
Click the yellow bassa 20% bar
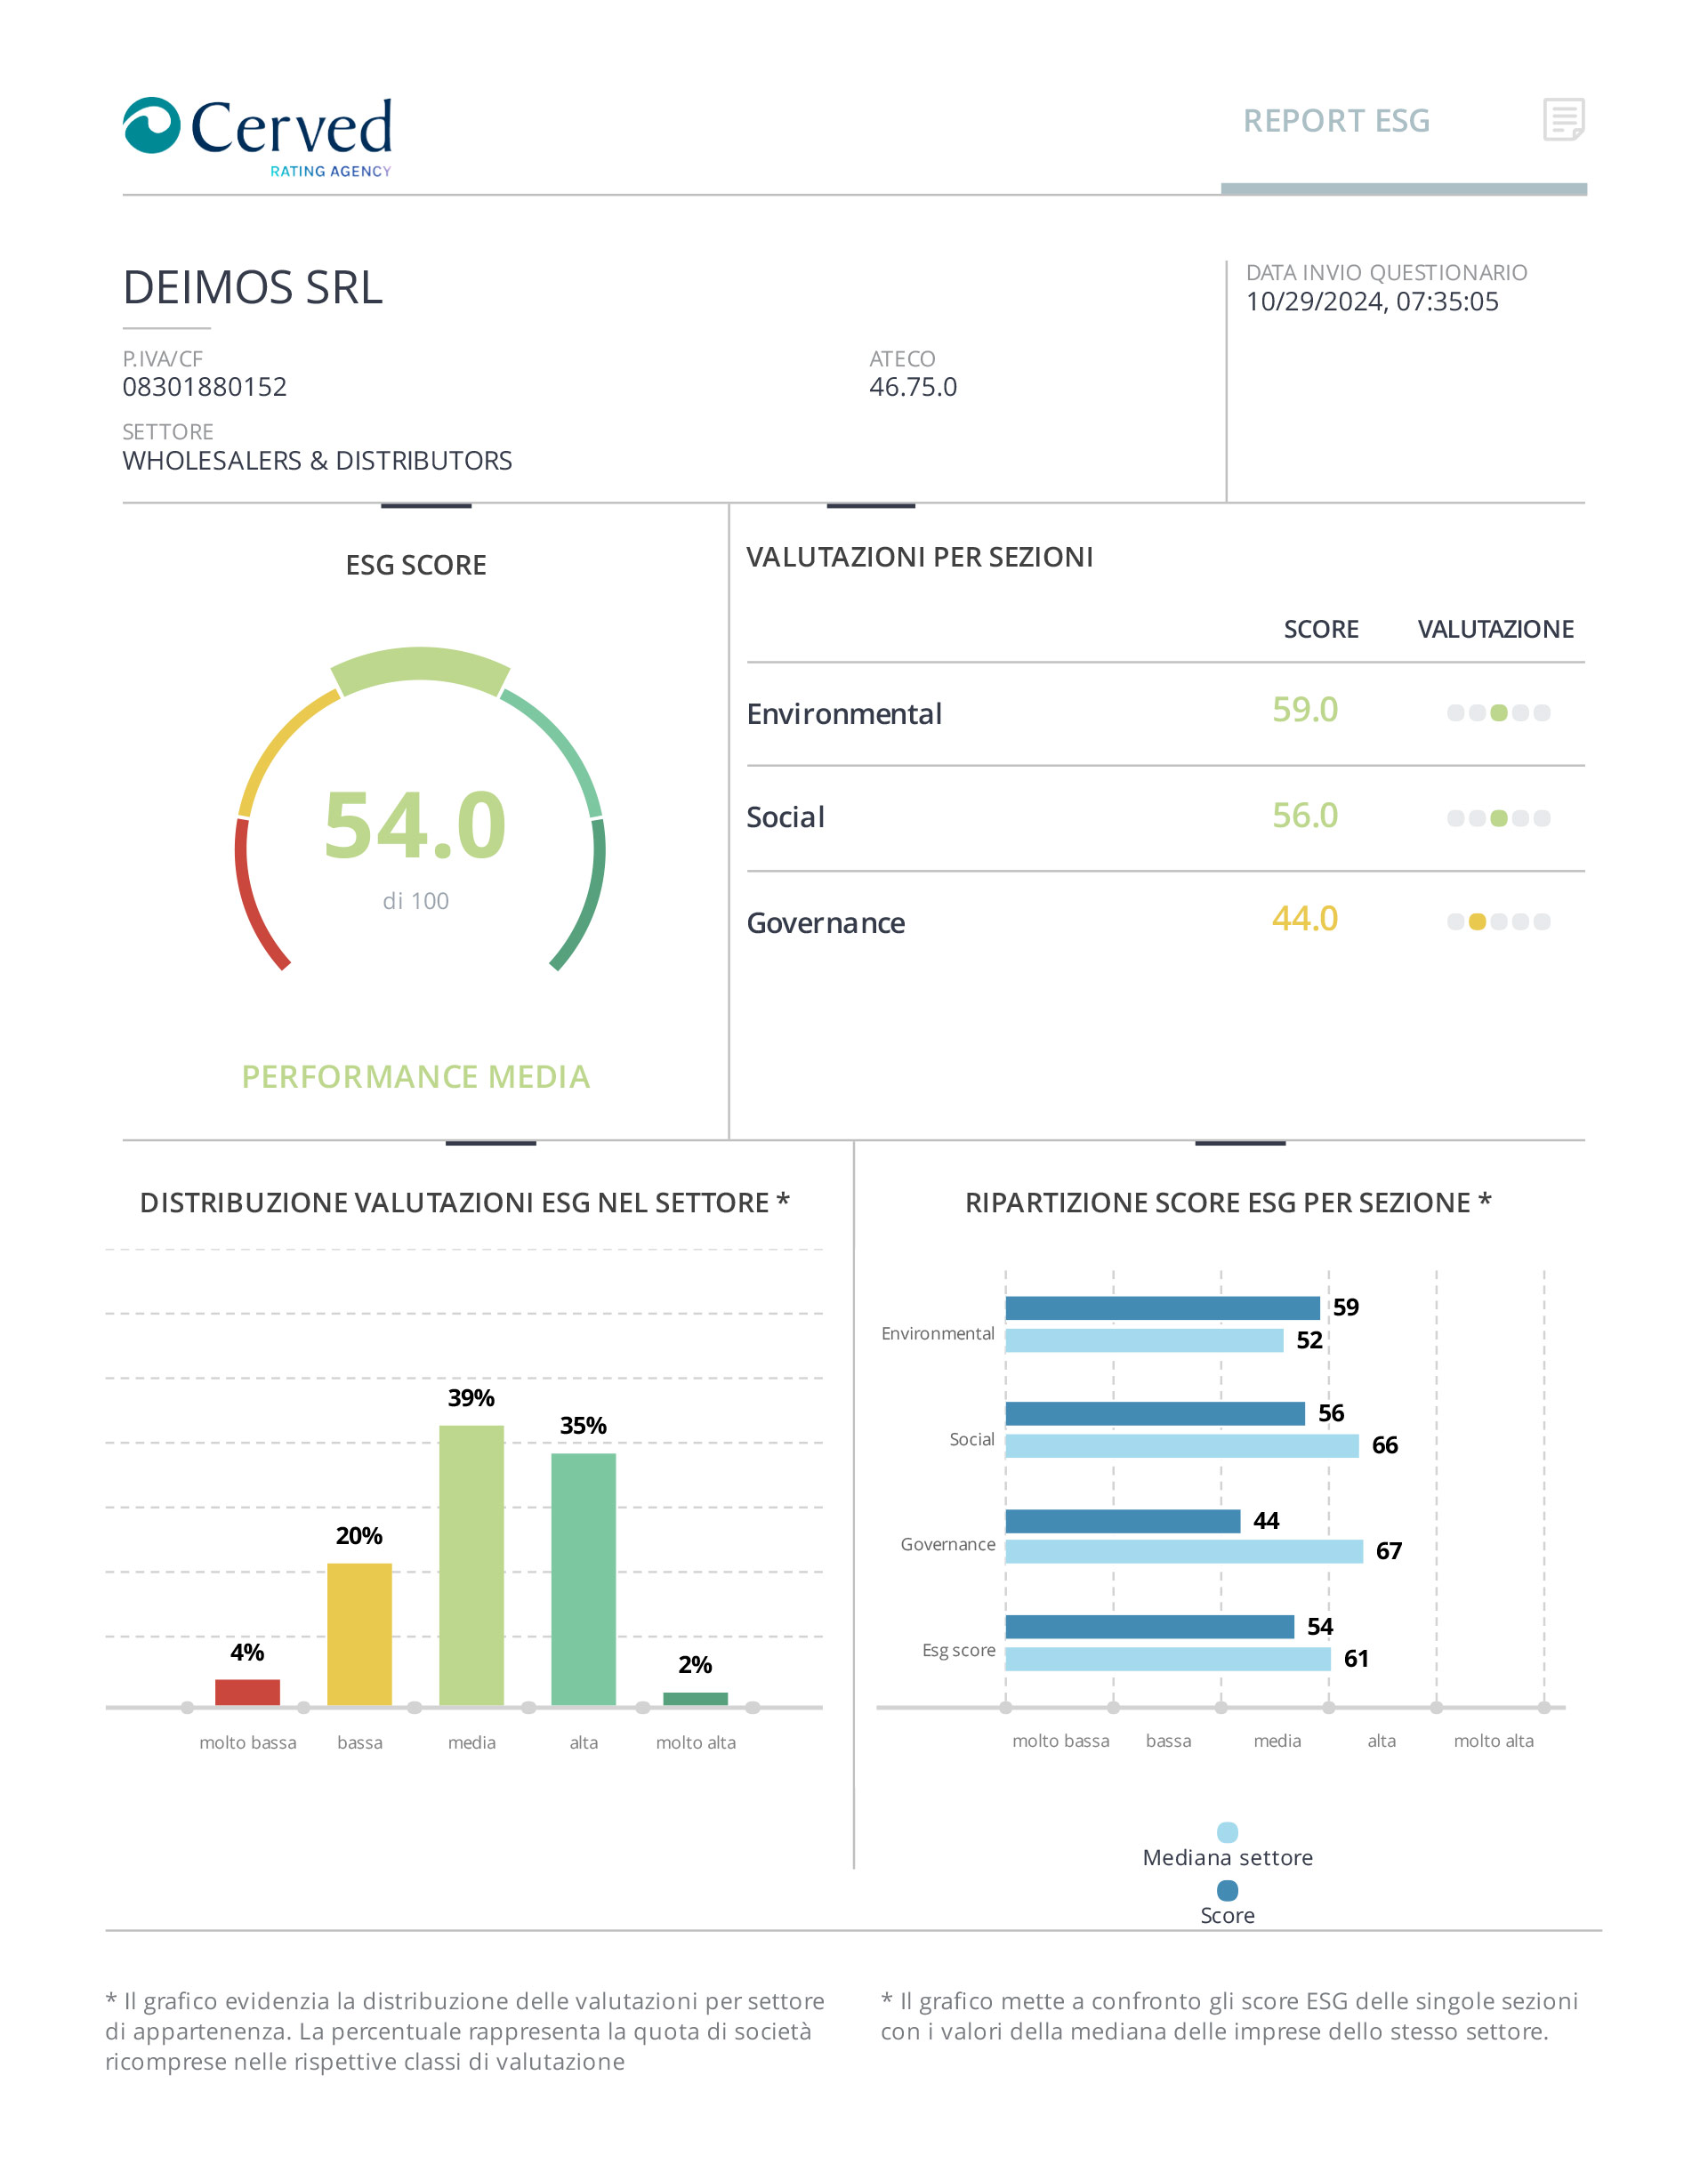(360, 1634)
